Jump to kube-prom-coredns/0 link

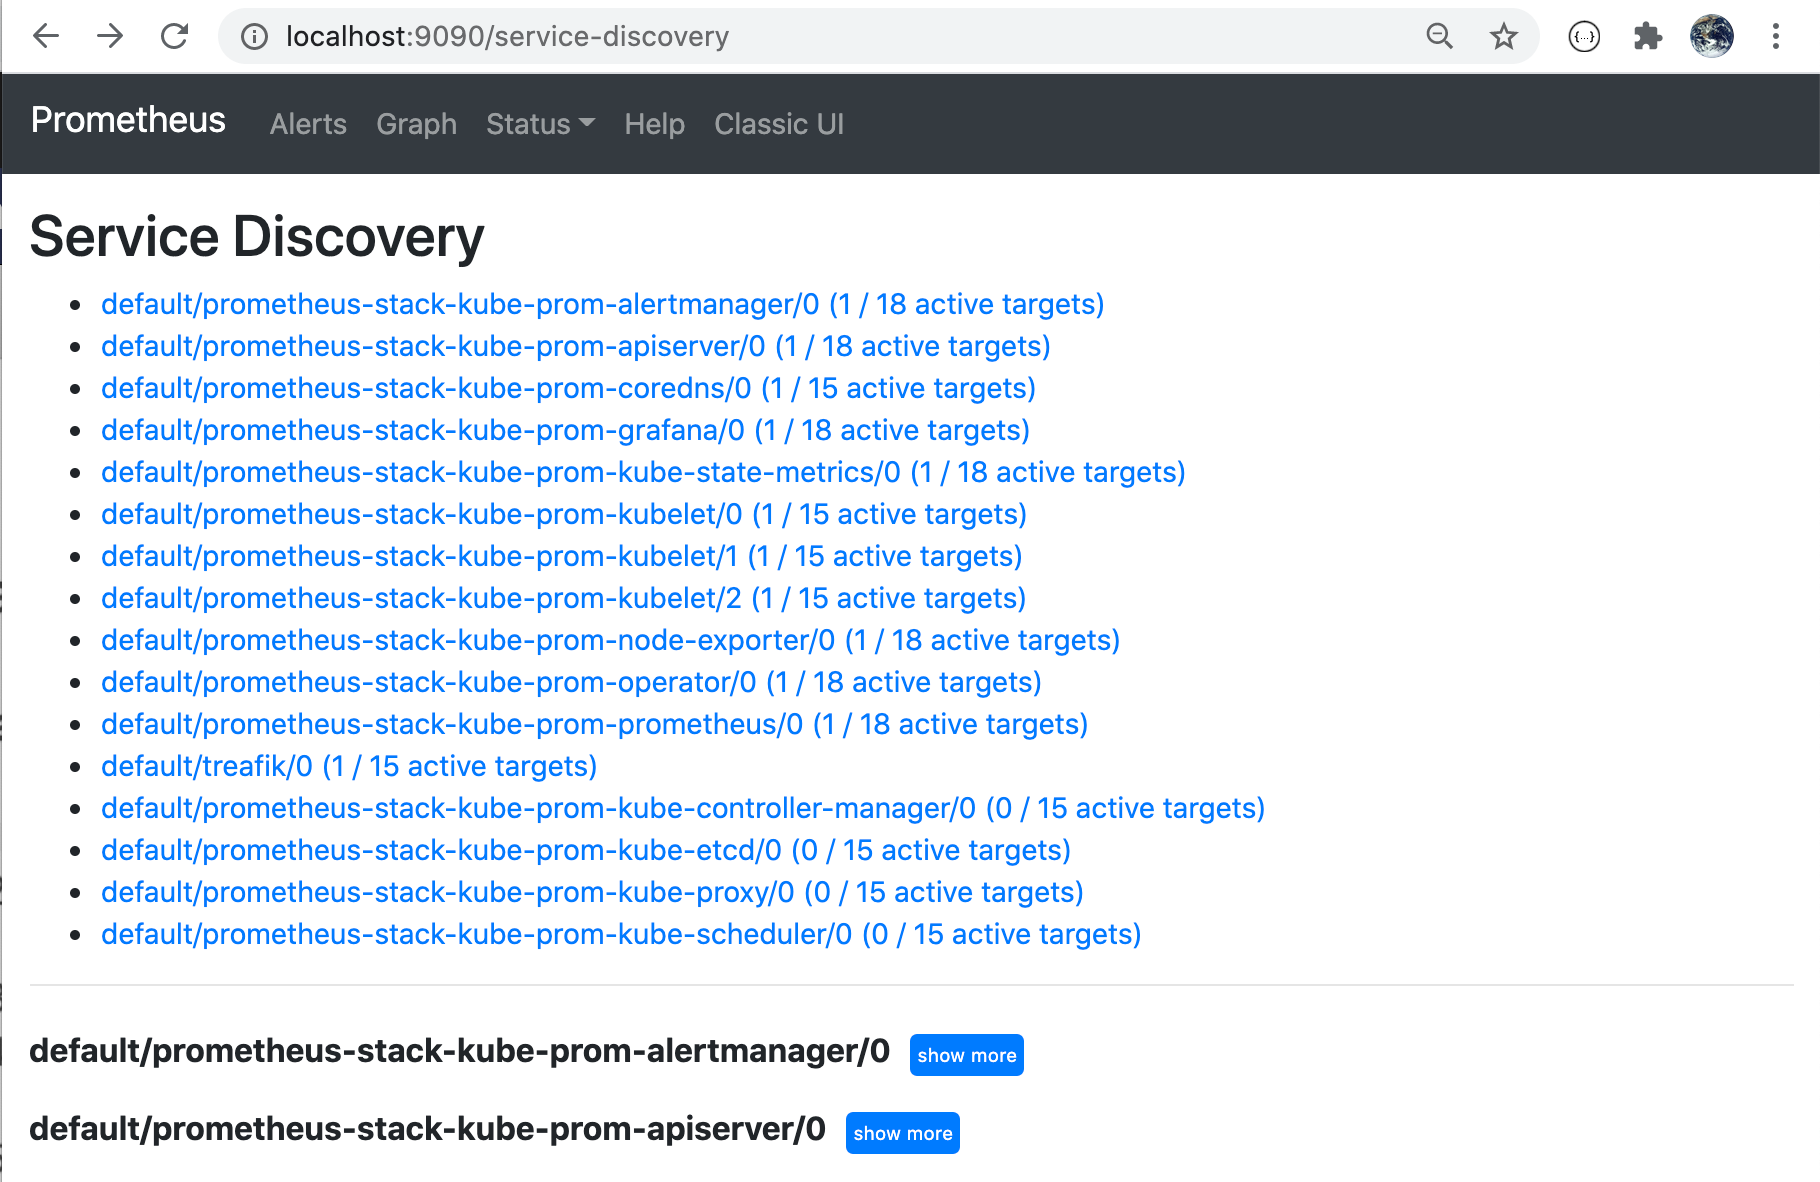(x=568, y=388)
